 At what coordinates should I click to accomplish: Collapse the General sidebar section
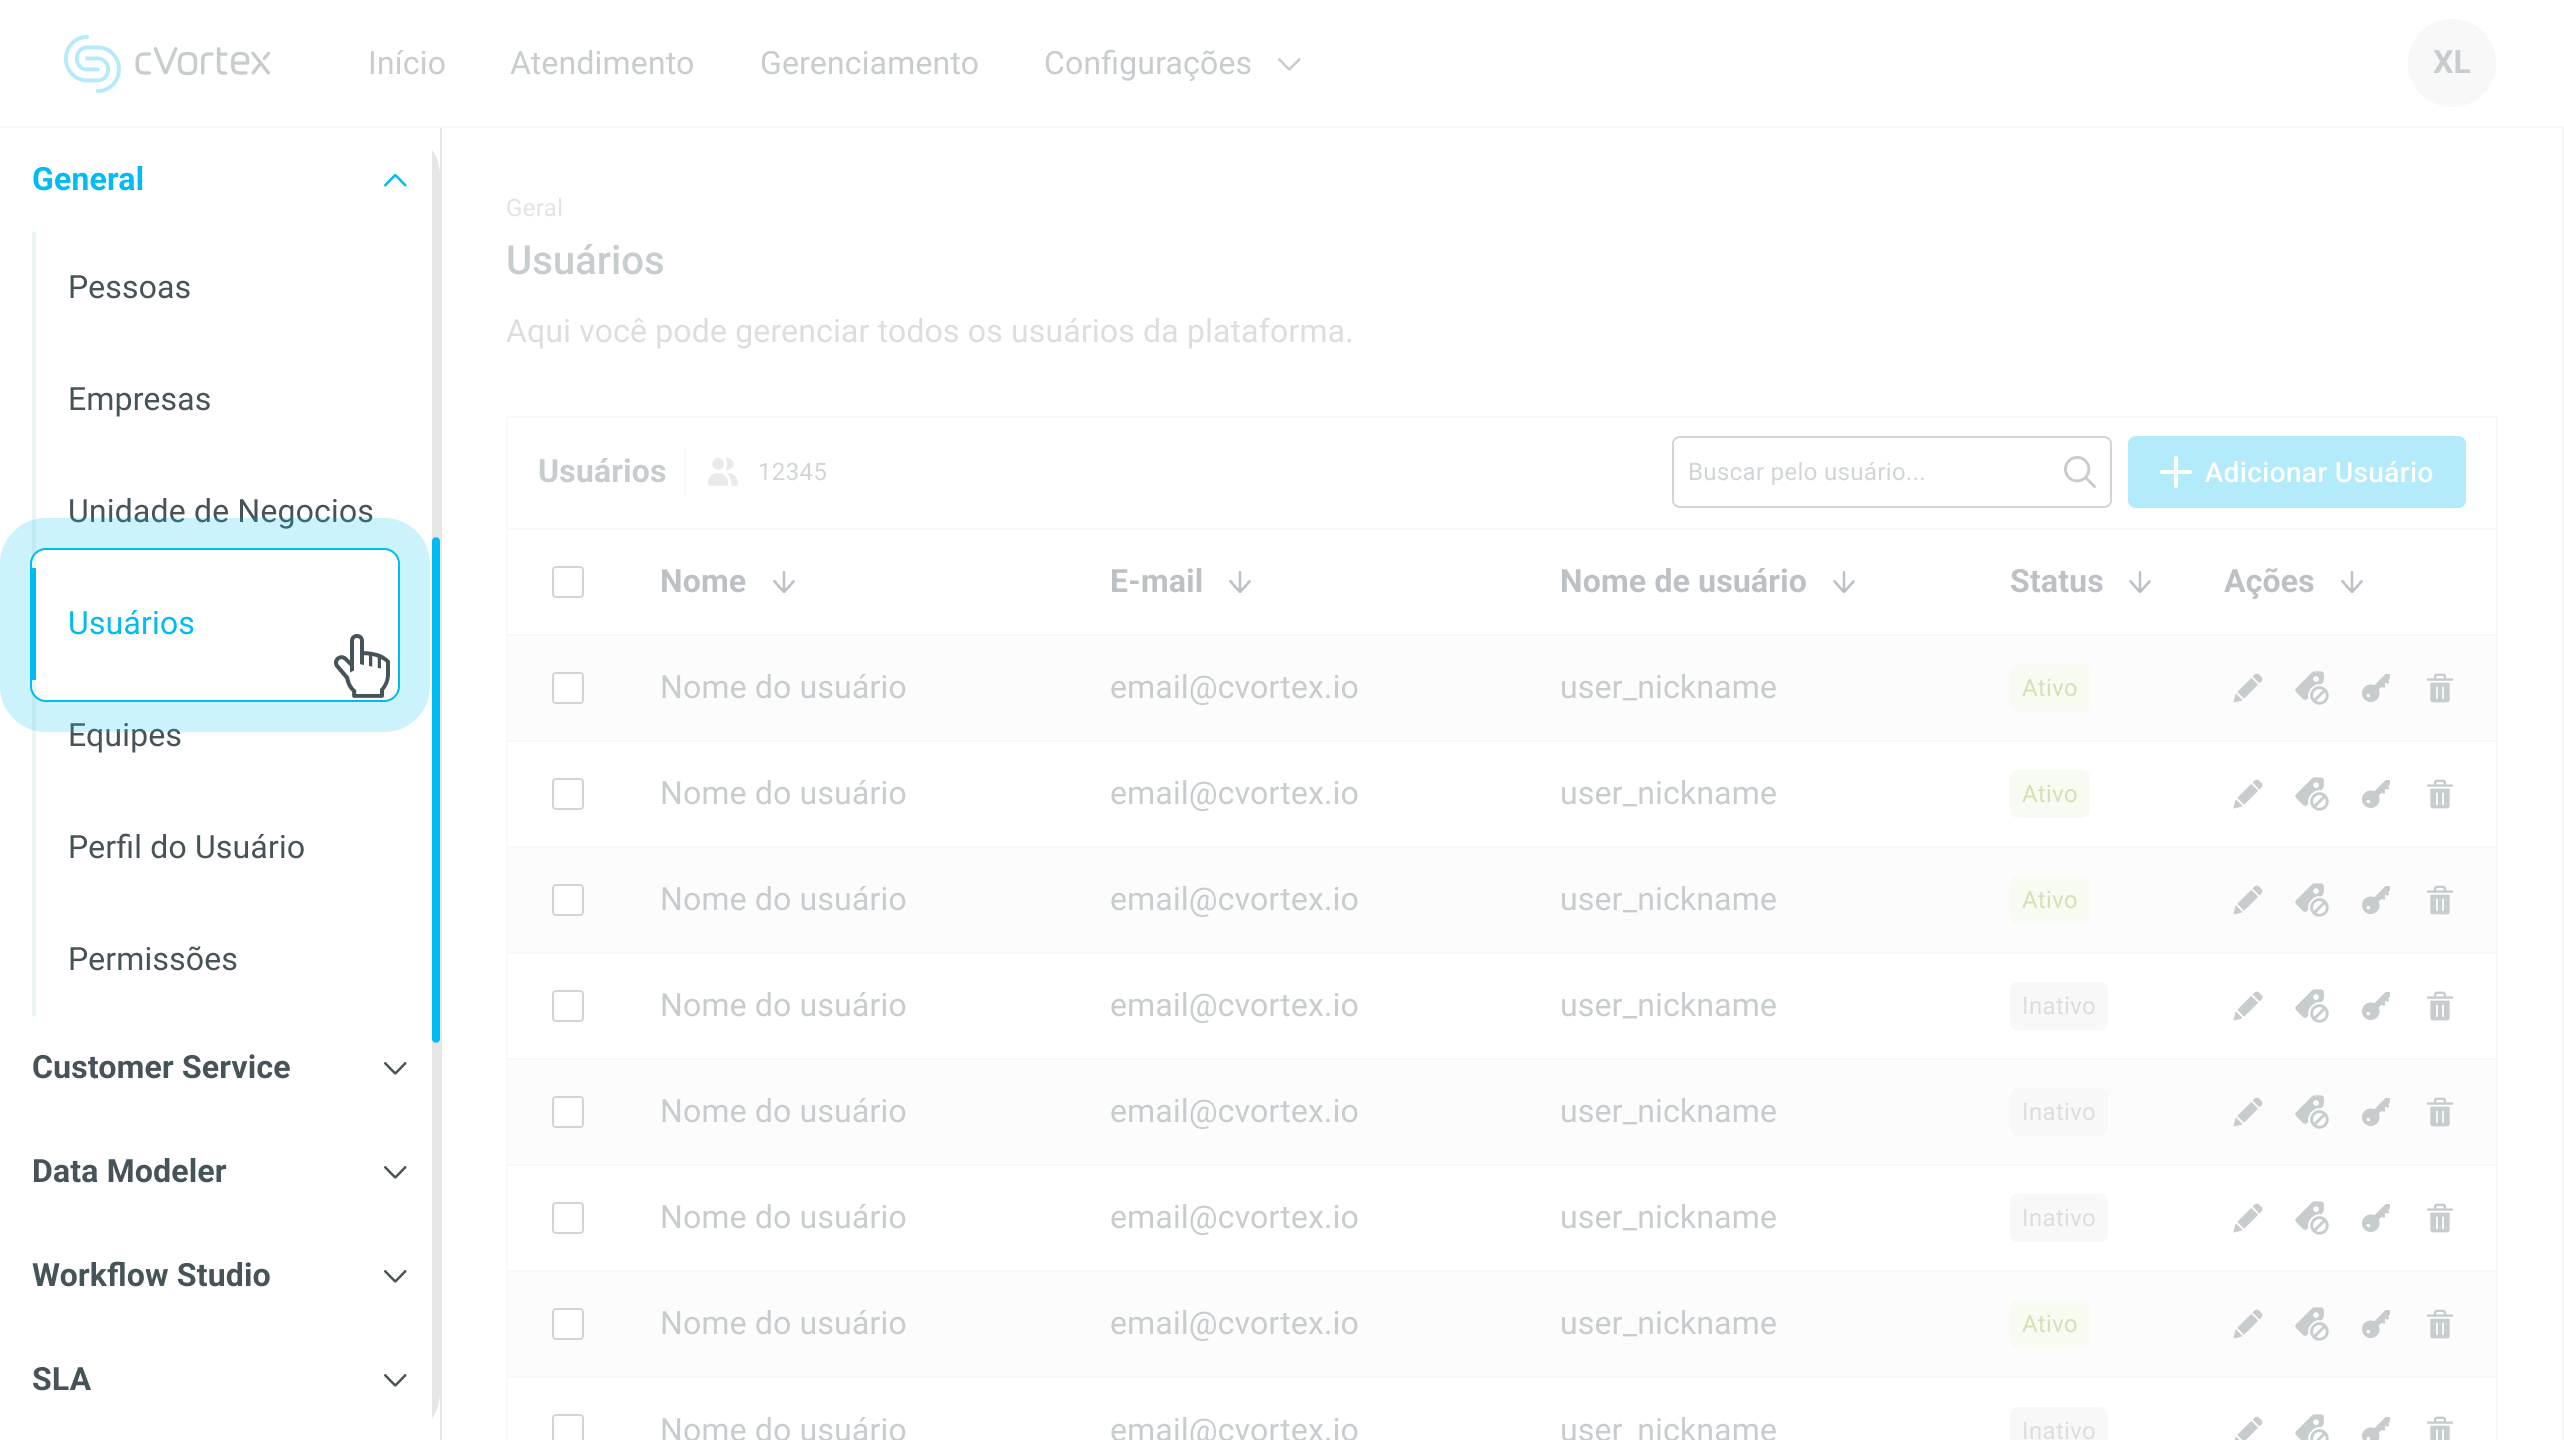pos(395,180)
